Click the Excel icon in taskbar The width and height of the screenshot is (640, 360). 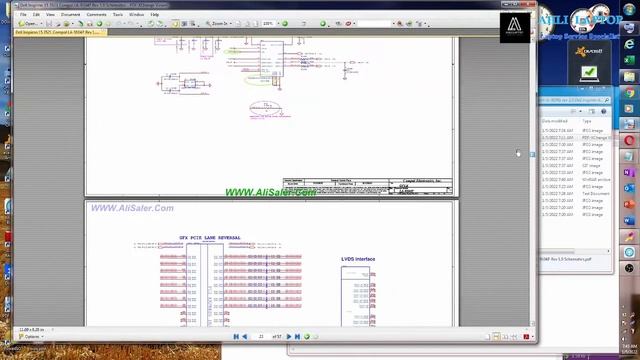click(629, 60)
